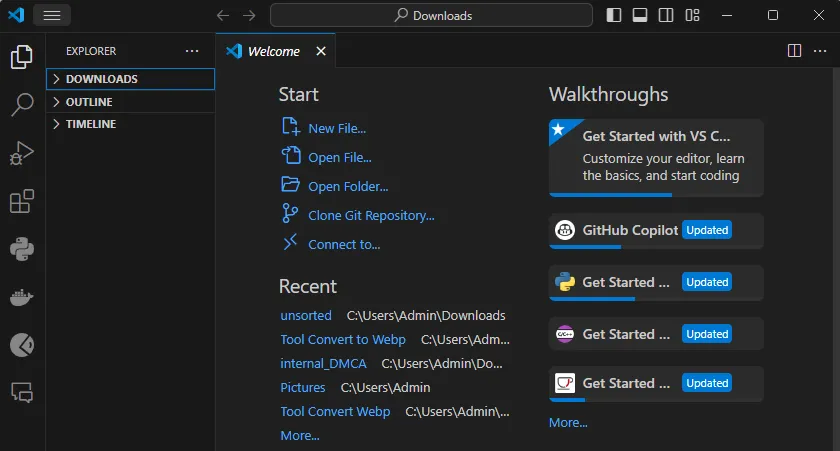
Task: Open Run and Debug view
Action: (22, 153)
